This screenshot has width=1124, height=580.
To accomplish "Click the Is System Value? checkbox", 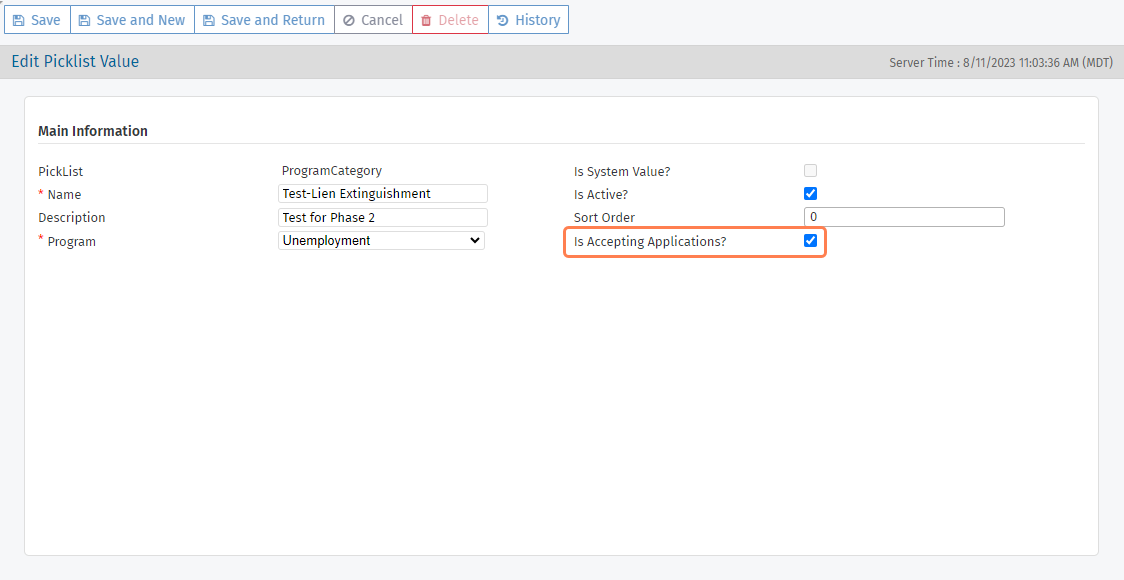I will pos(811,171).
